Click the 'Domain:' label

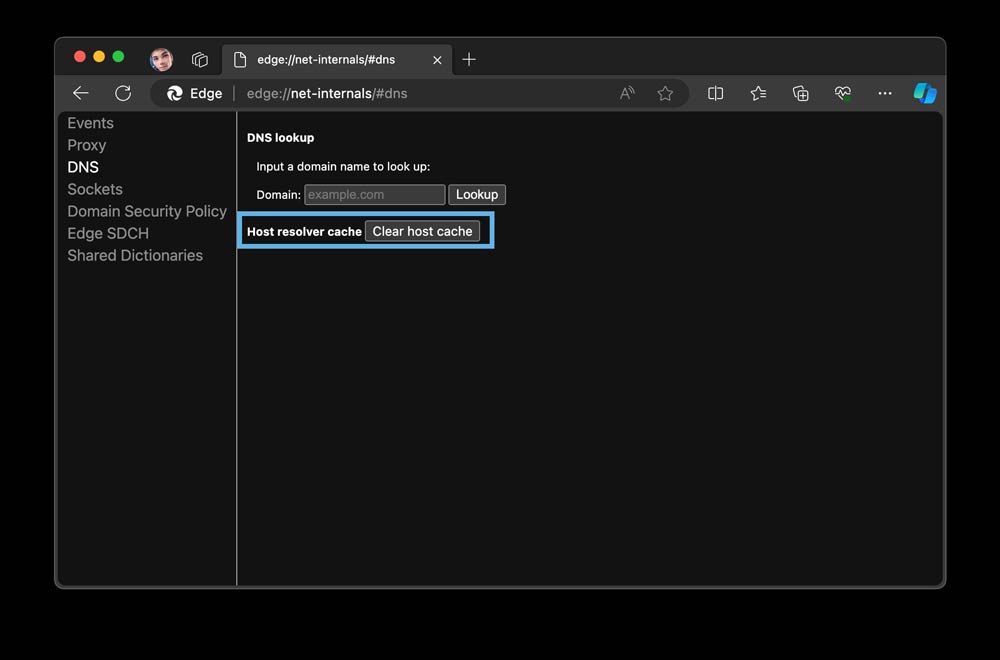click(278, 195)
